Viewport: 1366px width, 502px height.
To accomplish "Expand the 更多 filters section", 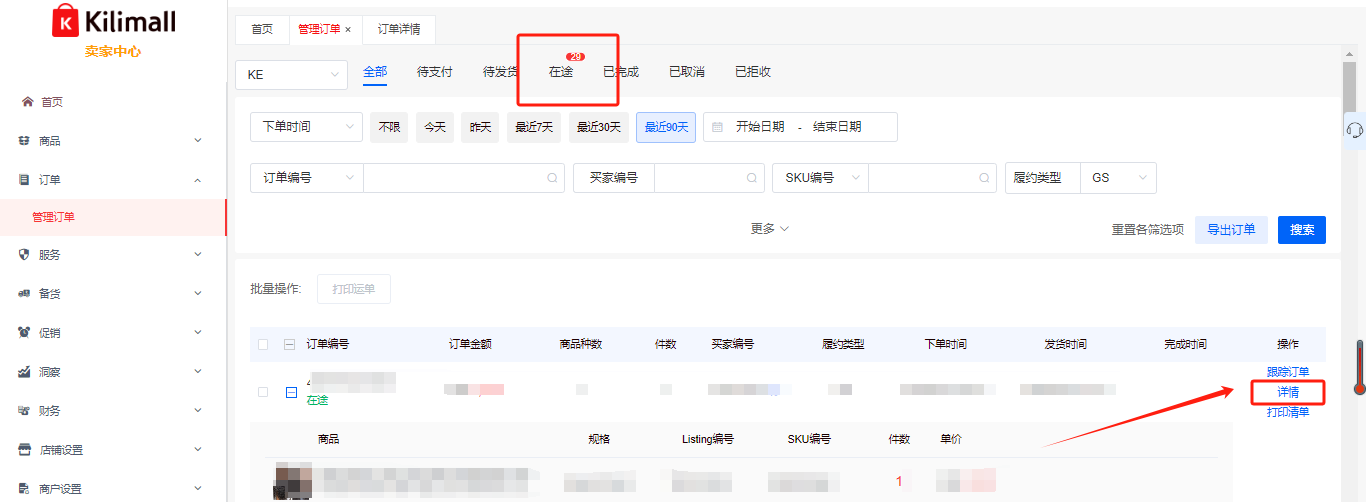I will 769,229.
